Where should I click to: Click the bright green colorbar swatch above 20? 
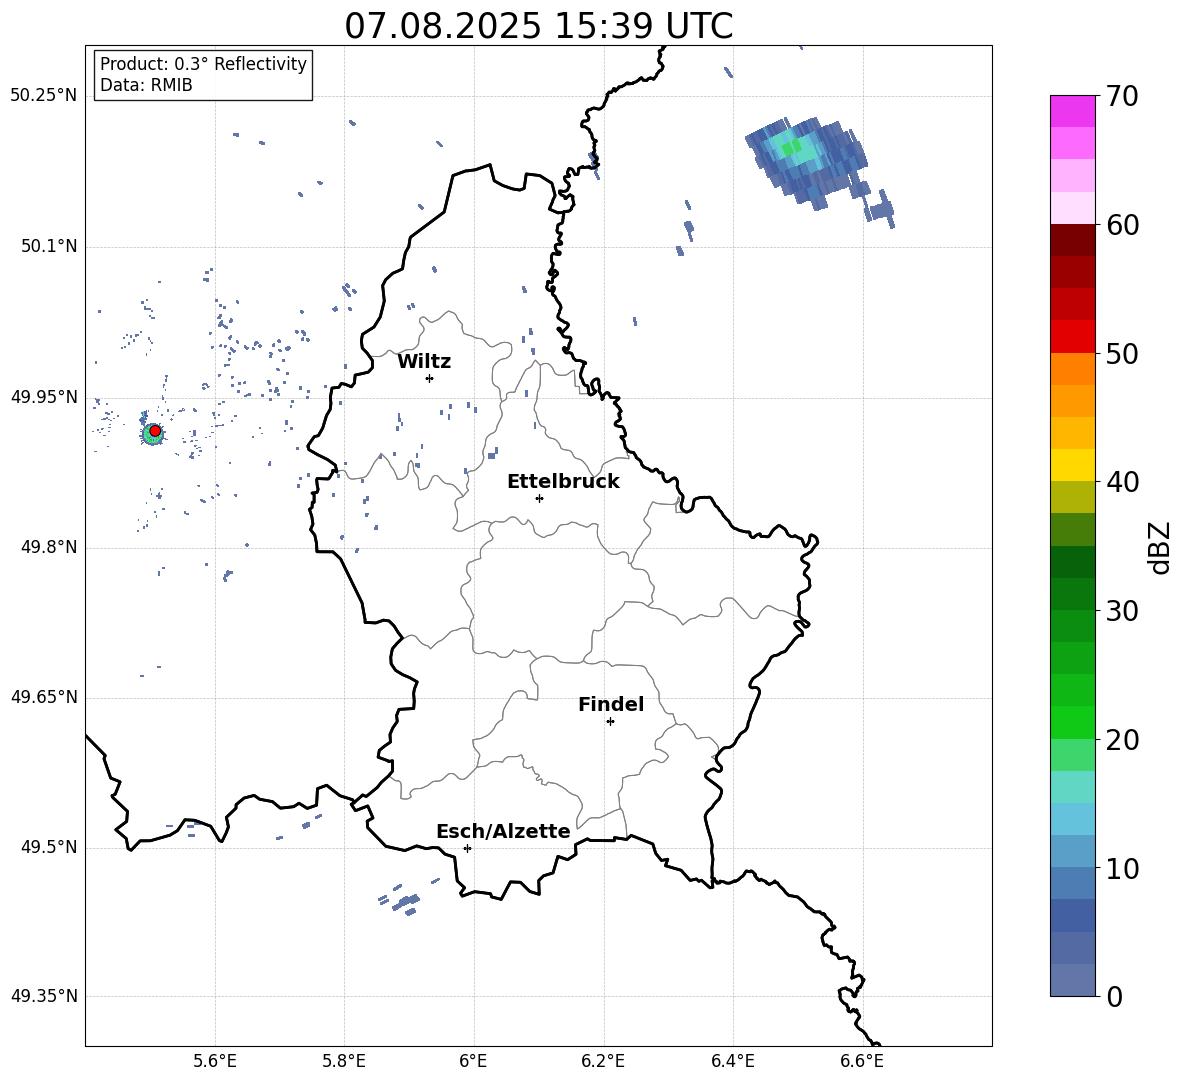1072,722
